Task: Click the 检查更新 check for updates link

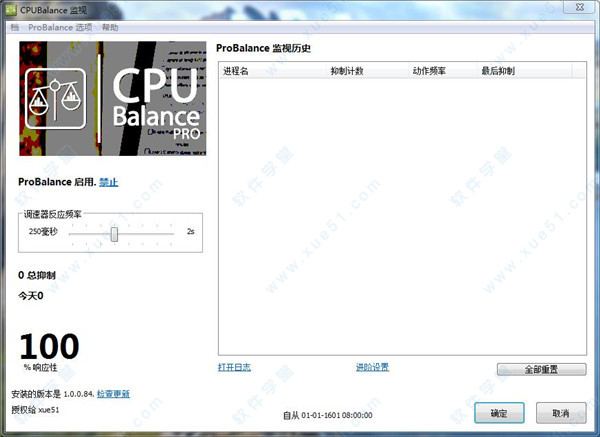Action: (113, 393)
